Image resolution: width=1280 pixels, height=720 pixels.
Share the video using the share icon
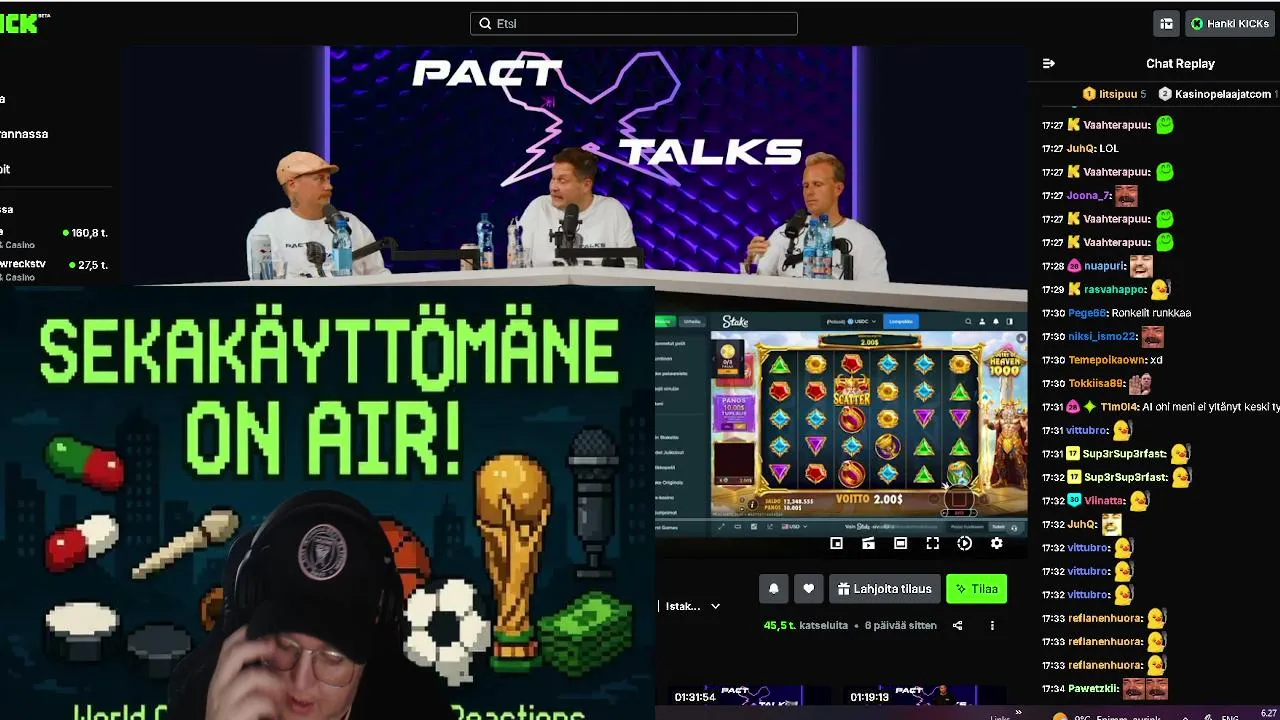click(957, 626)
